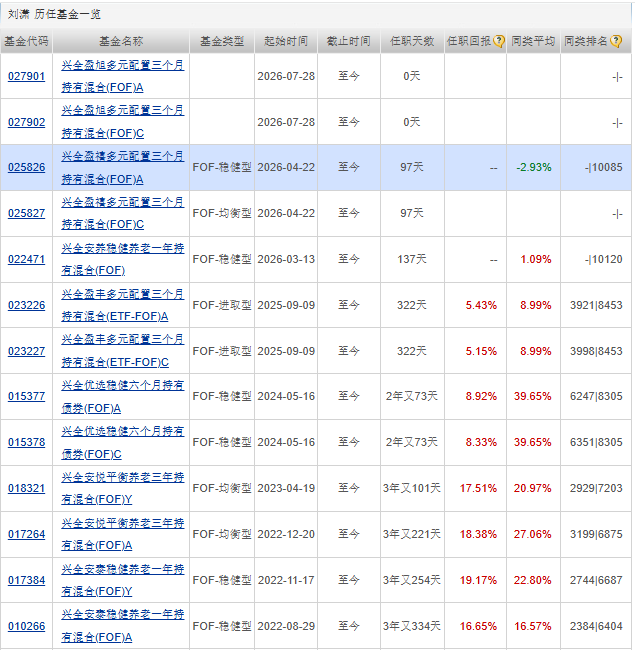Open fund name link in row 018321
This screenshot has width=635, height=650.
coord(123,488)
